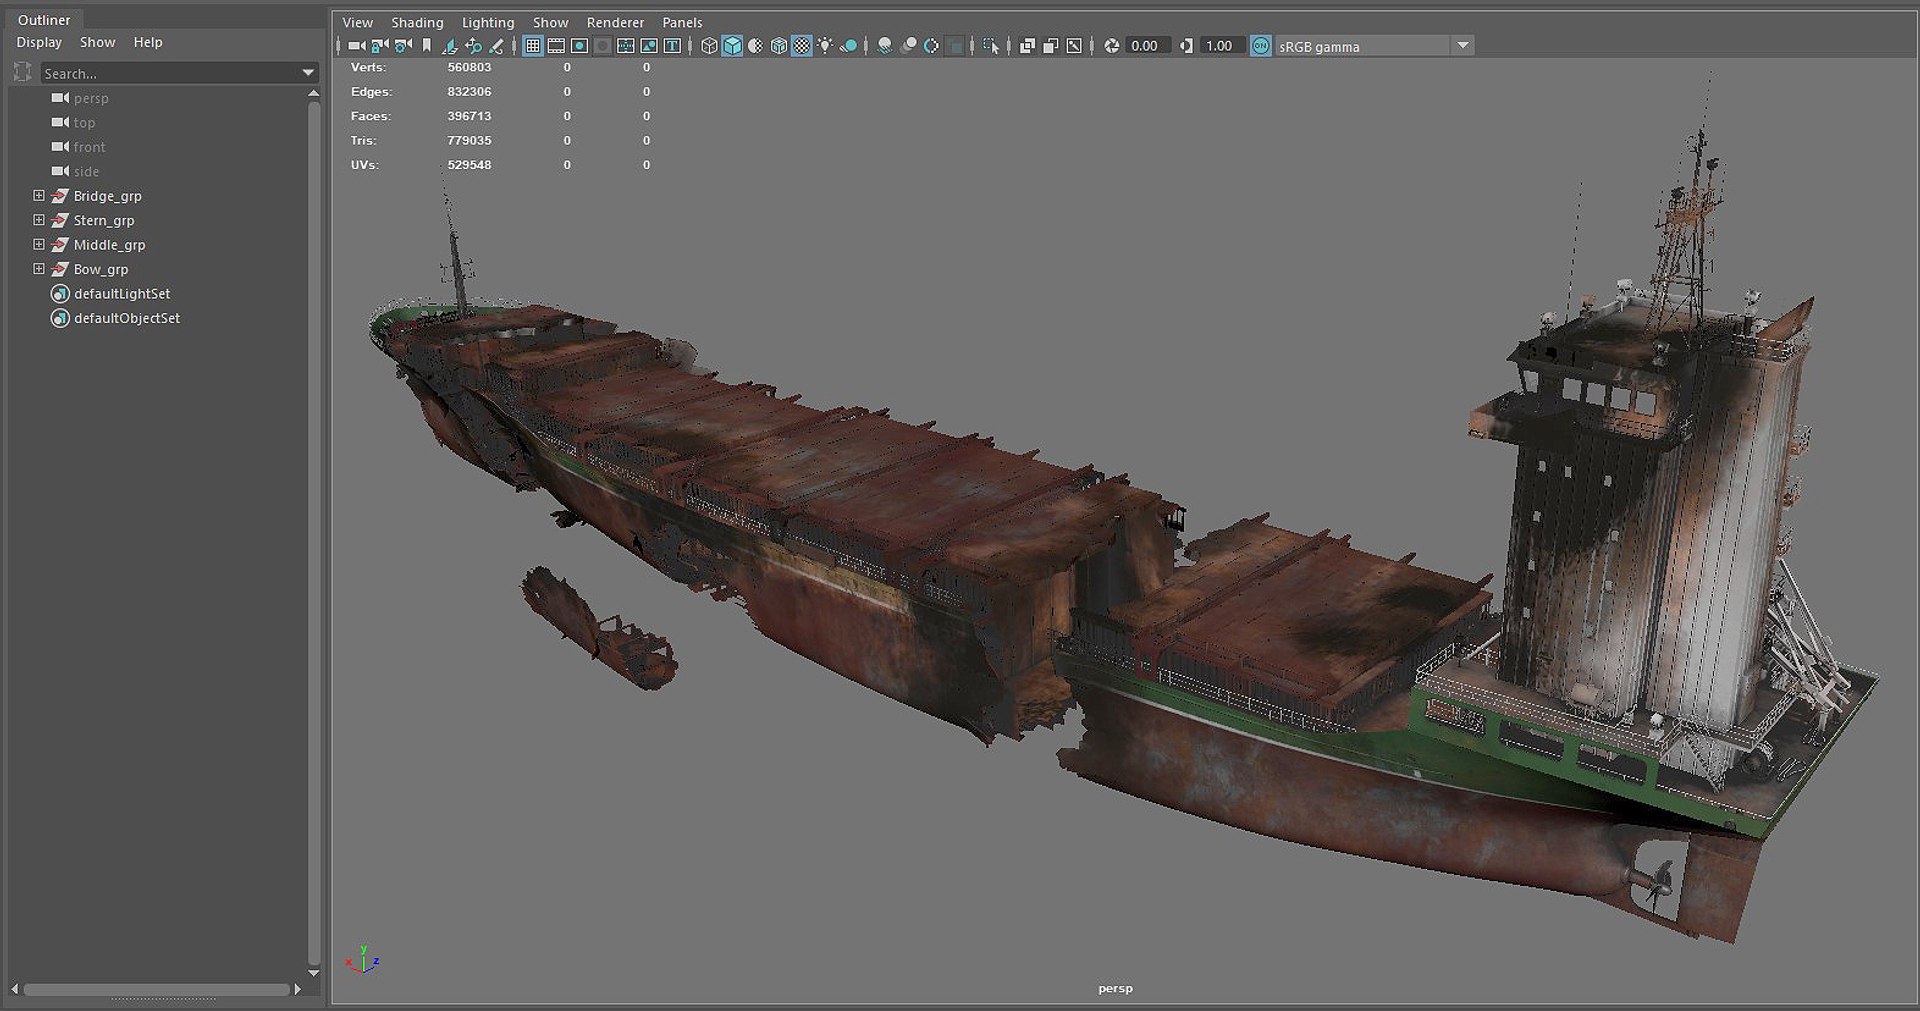Toggle the Textured display checker icon
The width and height of the screenshot is (1920, 1011).
[802, 46]
